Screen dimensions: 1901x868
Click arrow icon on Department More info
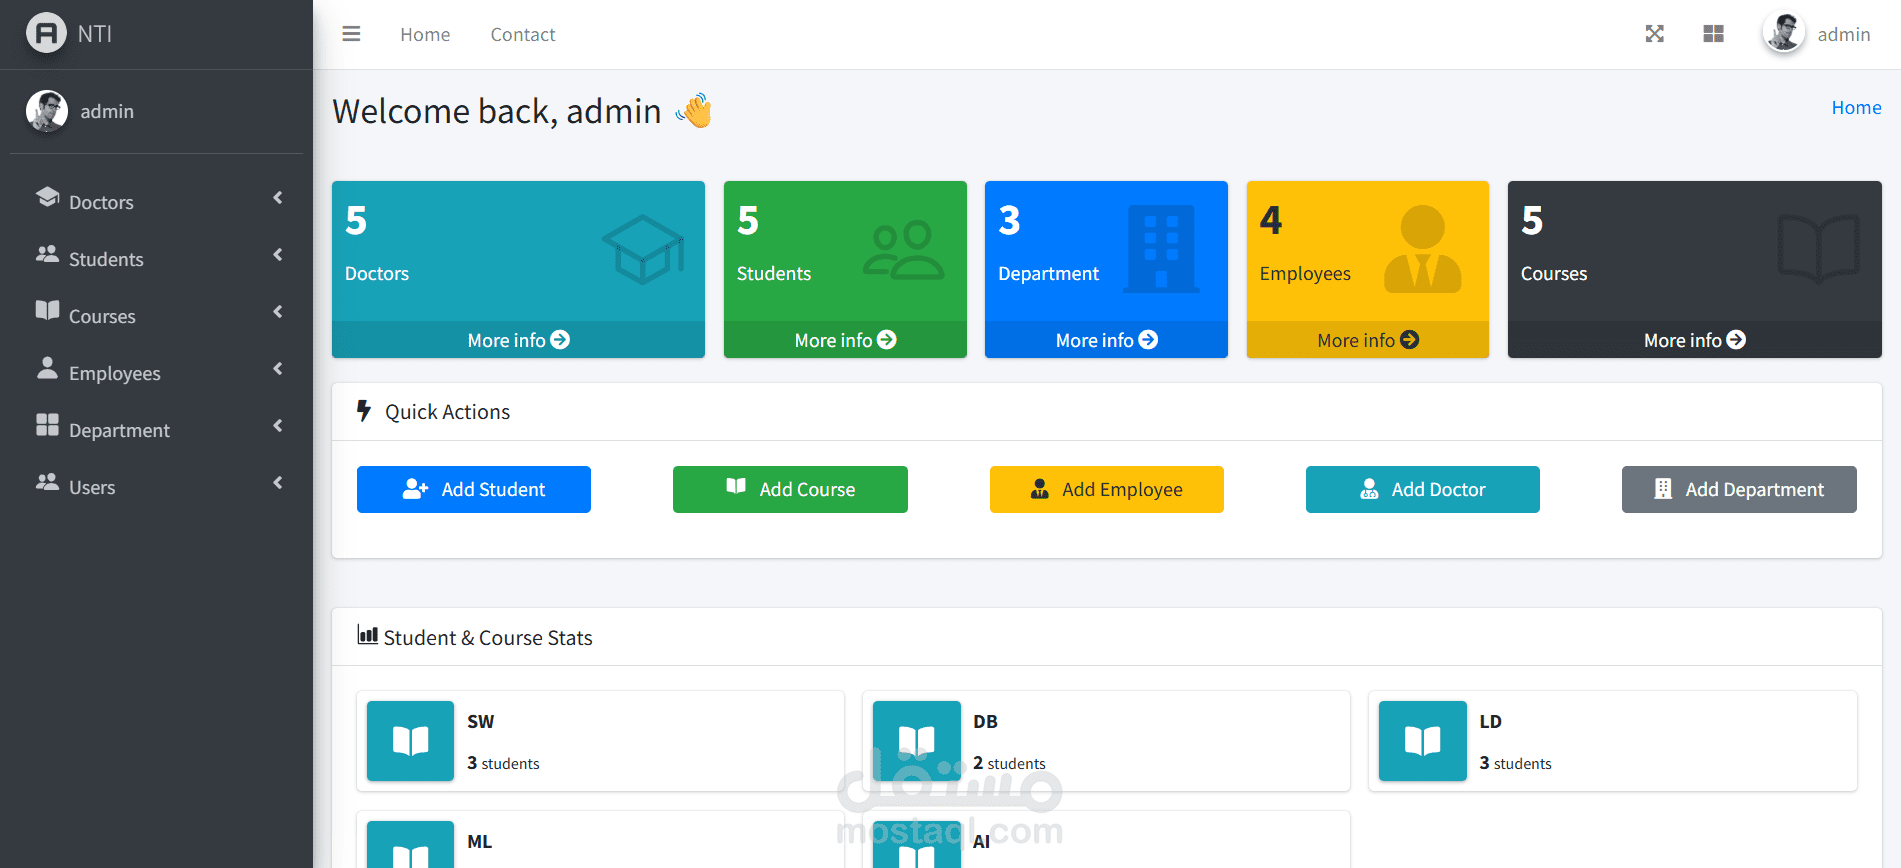click(x=1148, y=340)
